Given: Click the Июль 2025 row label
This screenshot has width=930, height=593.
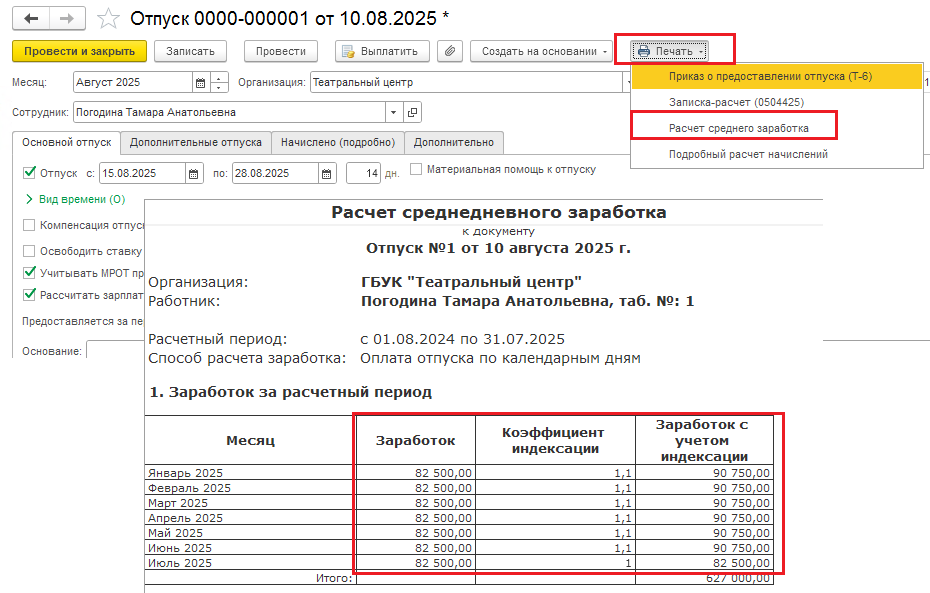Looking at the screenshot, I should click(x=180, y=563).
